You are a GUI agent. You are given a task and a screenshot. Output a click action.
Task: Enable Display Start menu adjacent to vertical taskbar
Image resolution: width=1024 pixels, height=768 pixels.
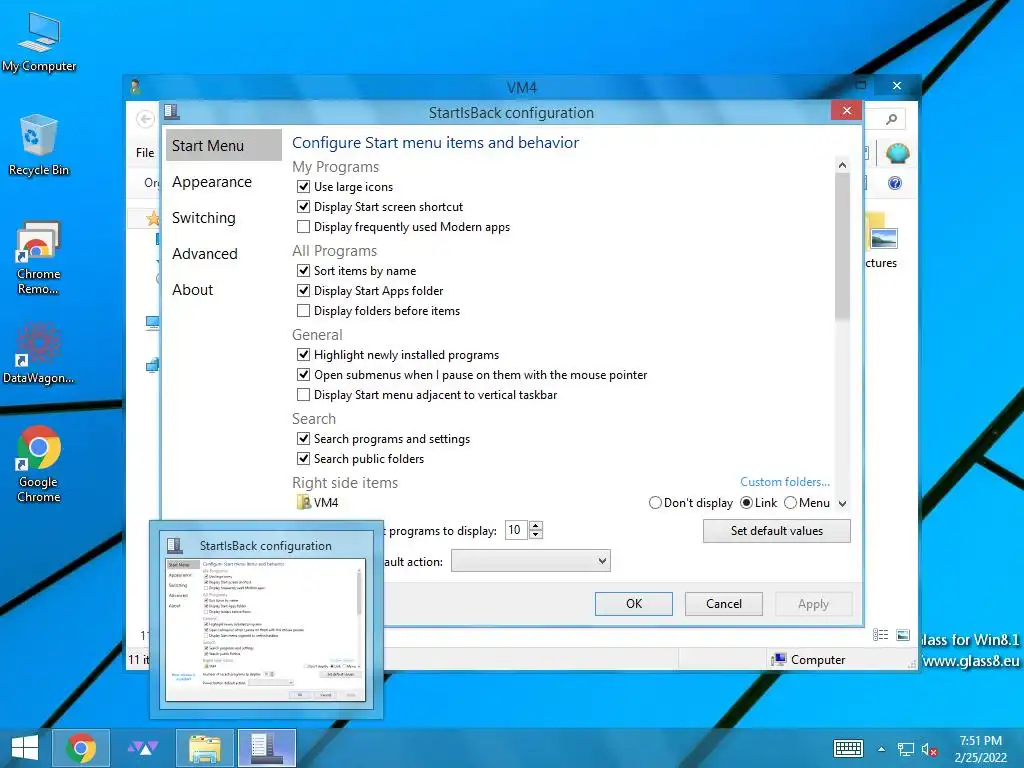(303, 394)
